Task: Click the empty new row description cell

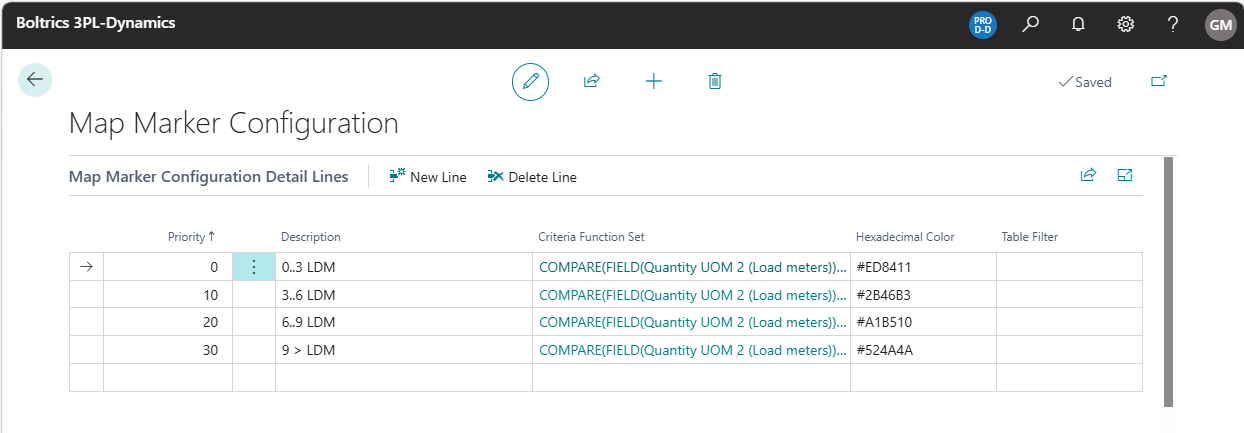Action: tap(404, 378)
